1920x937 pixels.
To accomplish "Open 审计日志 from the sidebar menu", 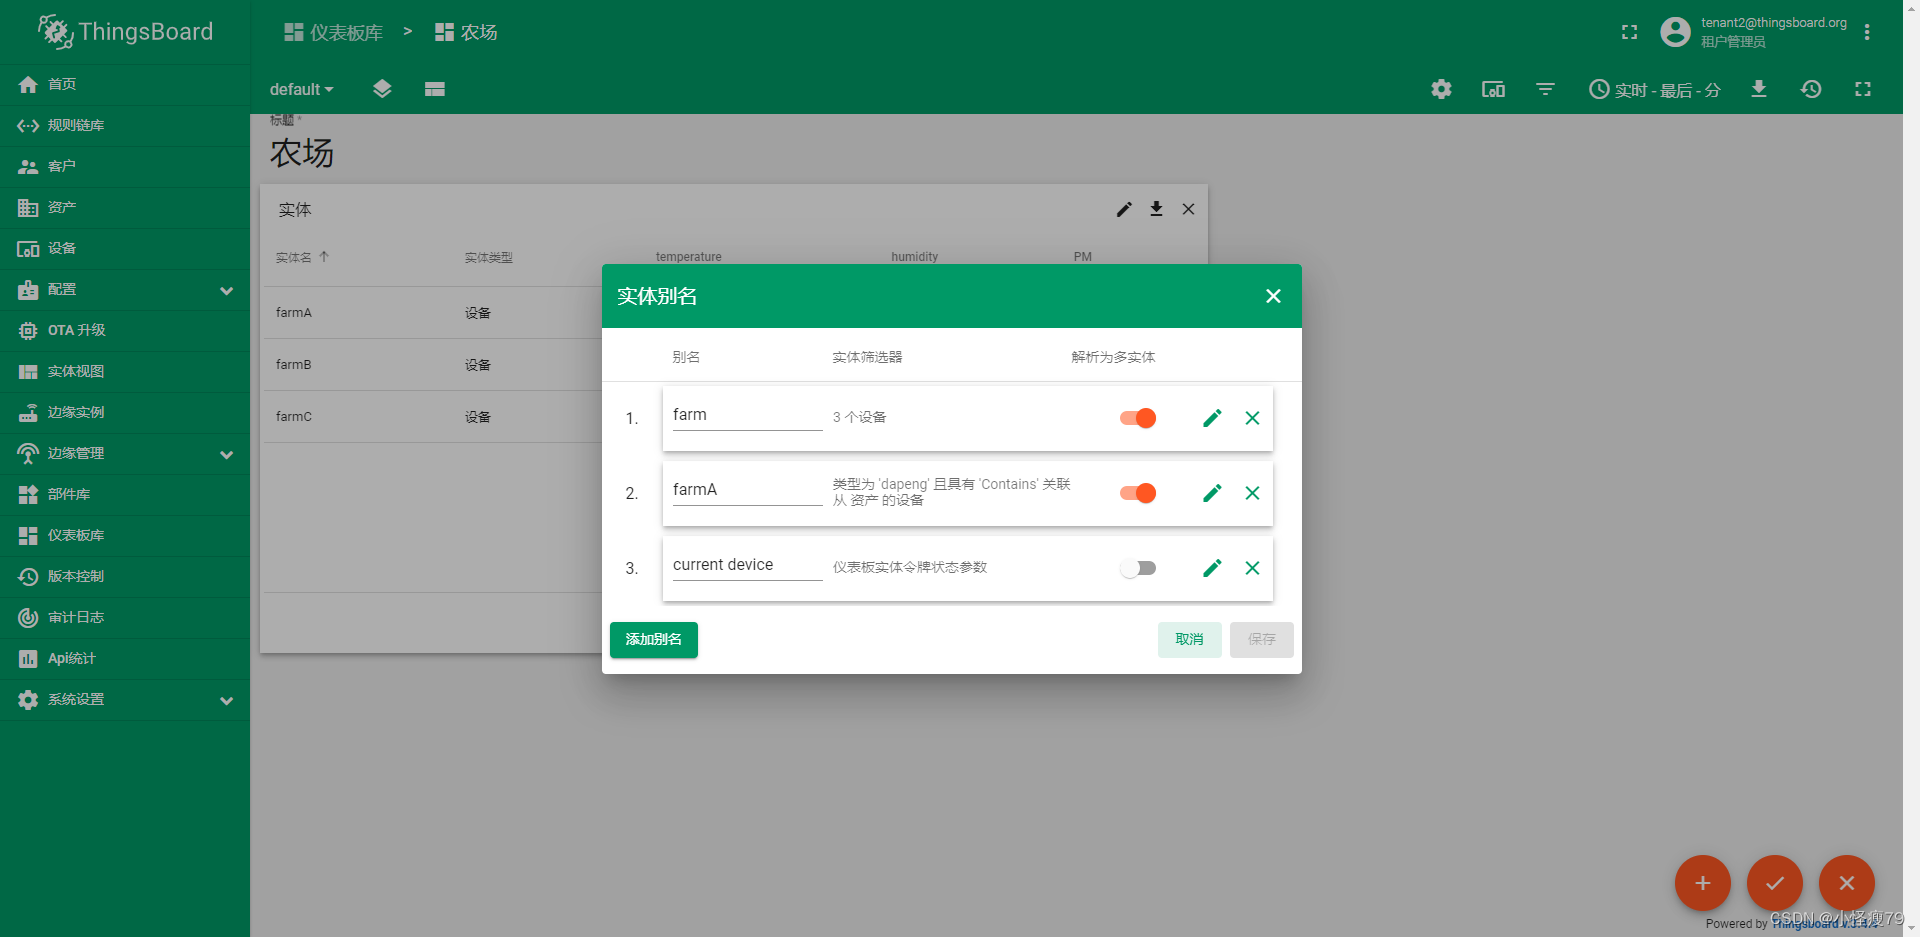I will coord(77,617).
